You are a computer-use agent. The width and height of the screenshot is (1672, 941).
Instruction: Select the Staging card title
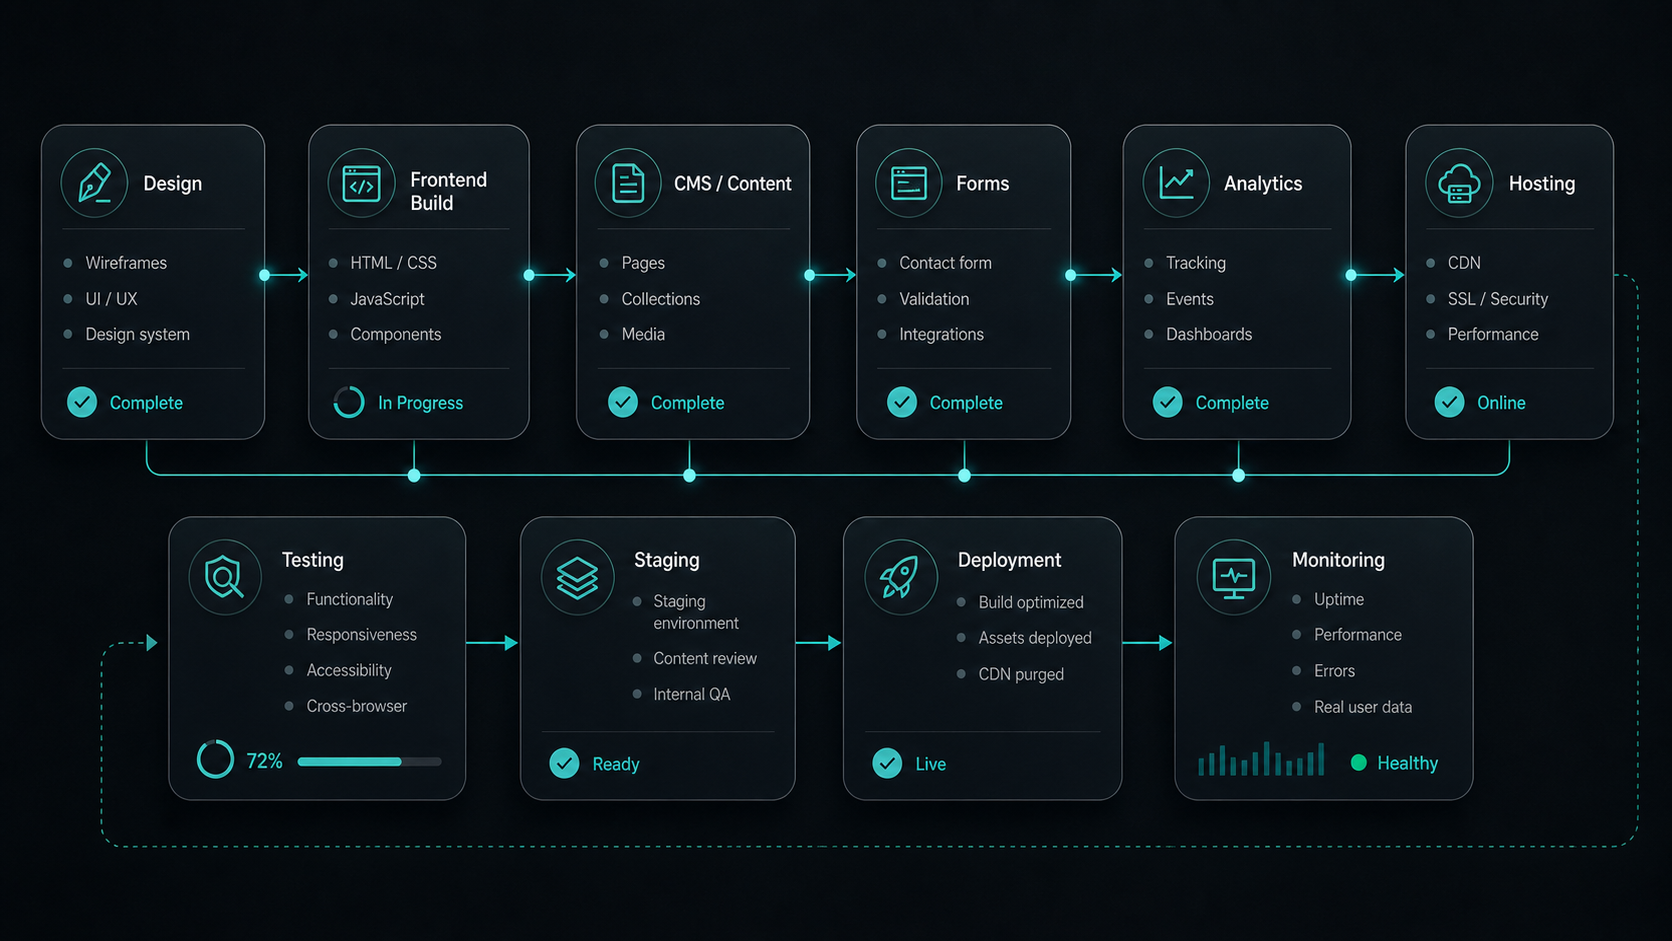click(x=666, y=560)
